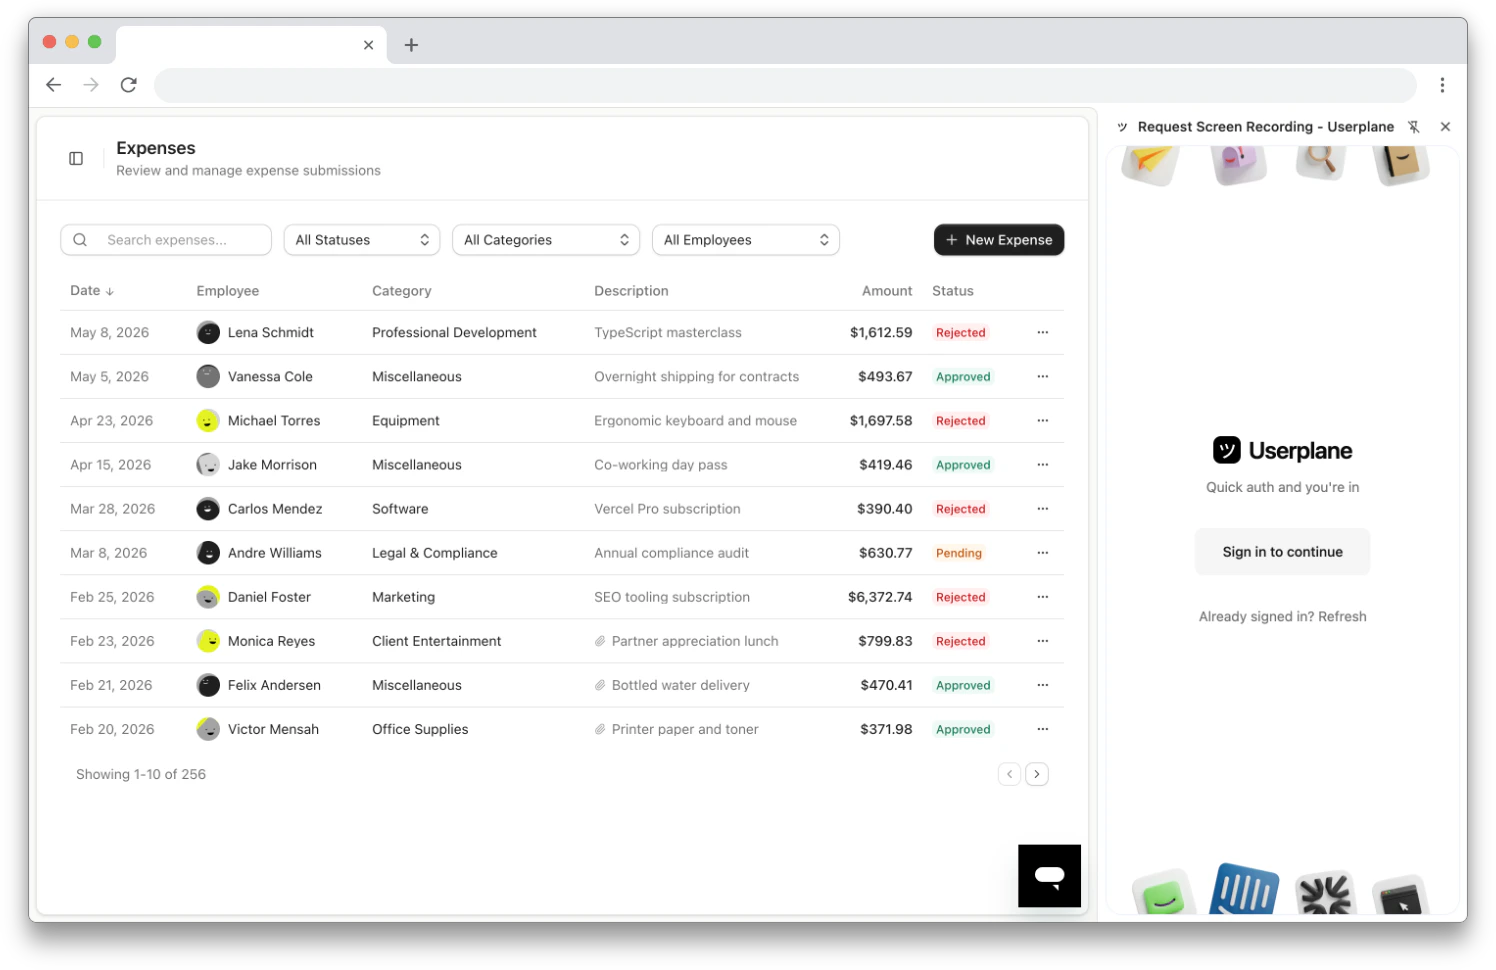Click the Employee column header
Screen dimensions: 1496x970
228,291
